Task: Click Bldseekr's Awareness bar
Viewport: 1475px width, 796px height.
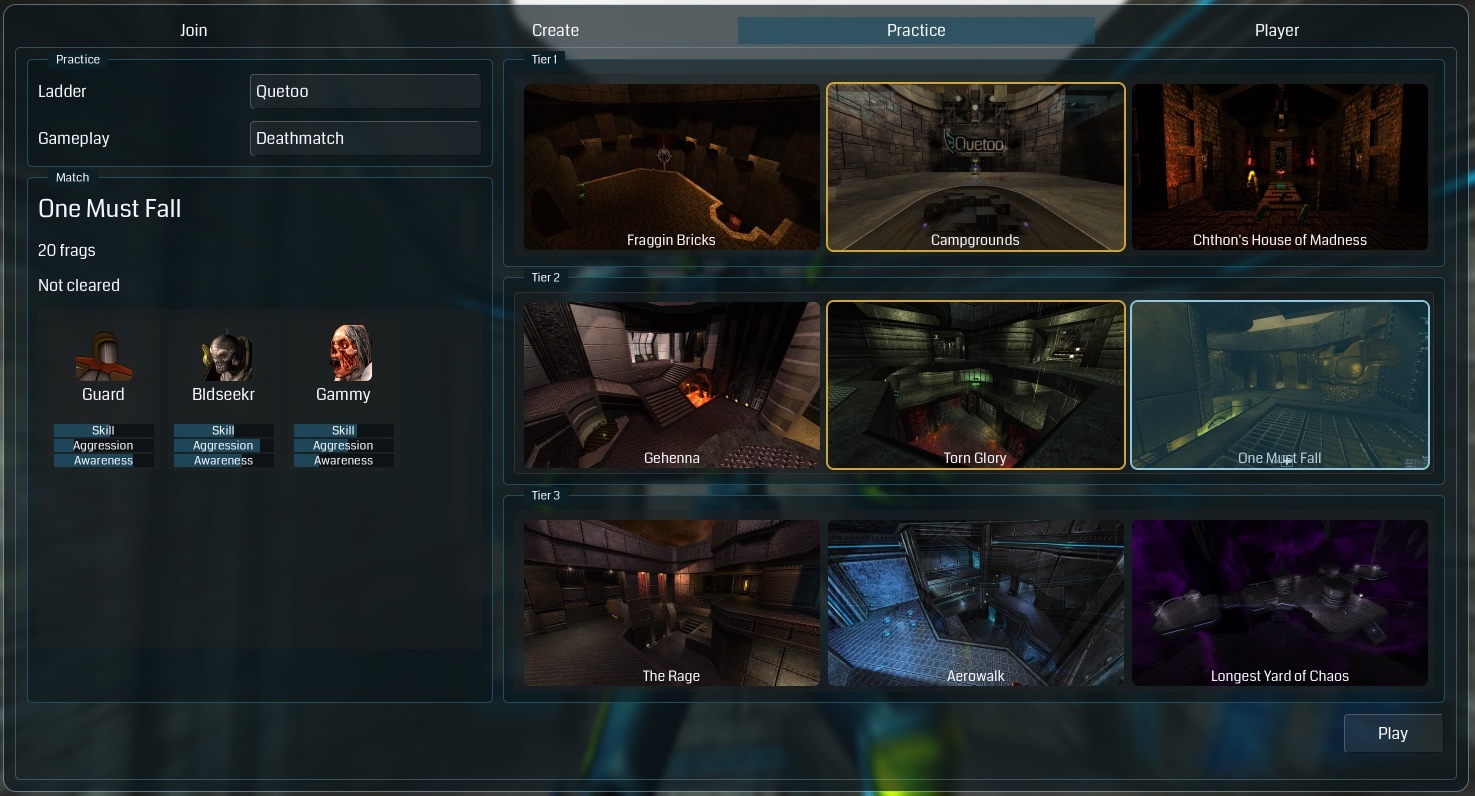Action: [224, 460]
